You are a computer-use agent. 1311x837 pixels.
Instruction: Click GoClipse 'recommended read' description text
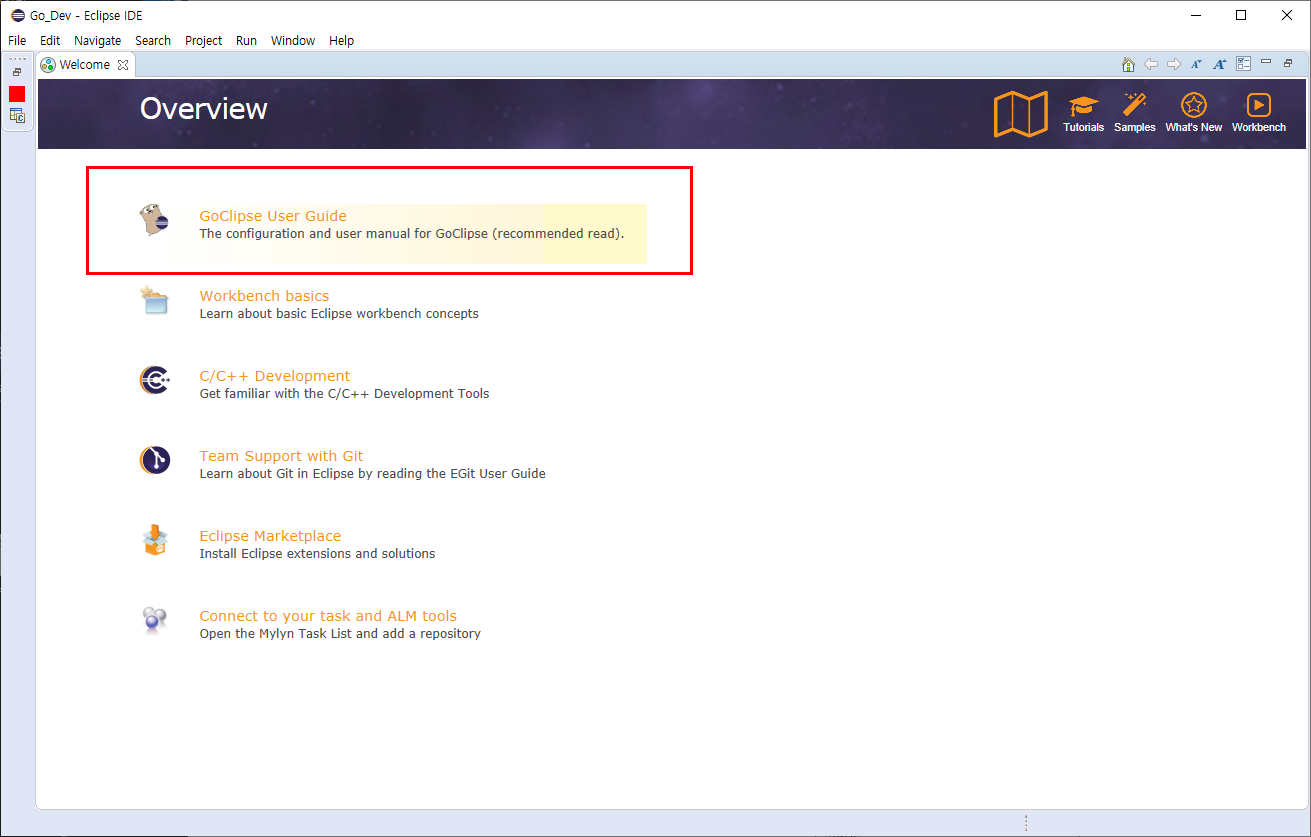click(411, 234)
